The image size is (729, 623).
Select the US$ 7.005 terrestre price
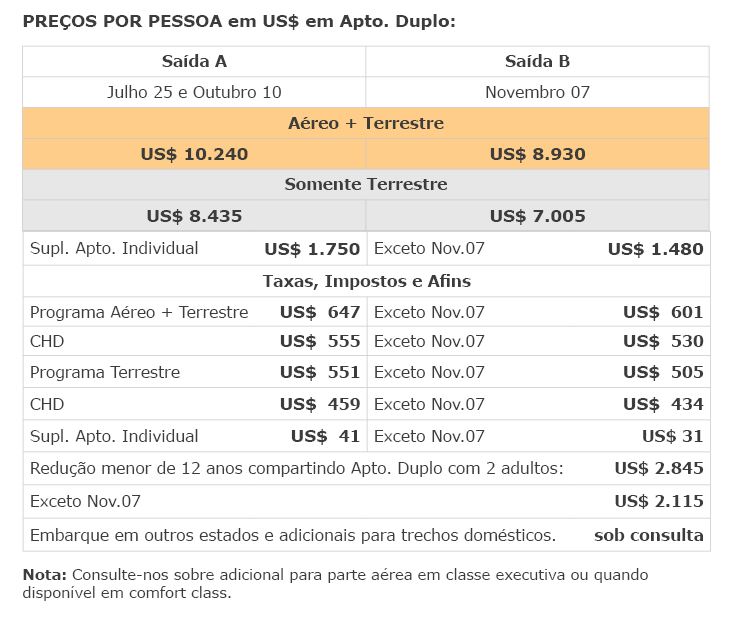point(537,216)
